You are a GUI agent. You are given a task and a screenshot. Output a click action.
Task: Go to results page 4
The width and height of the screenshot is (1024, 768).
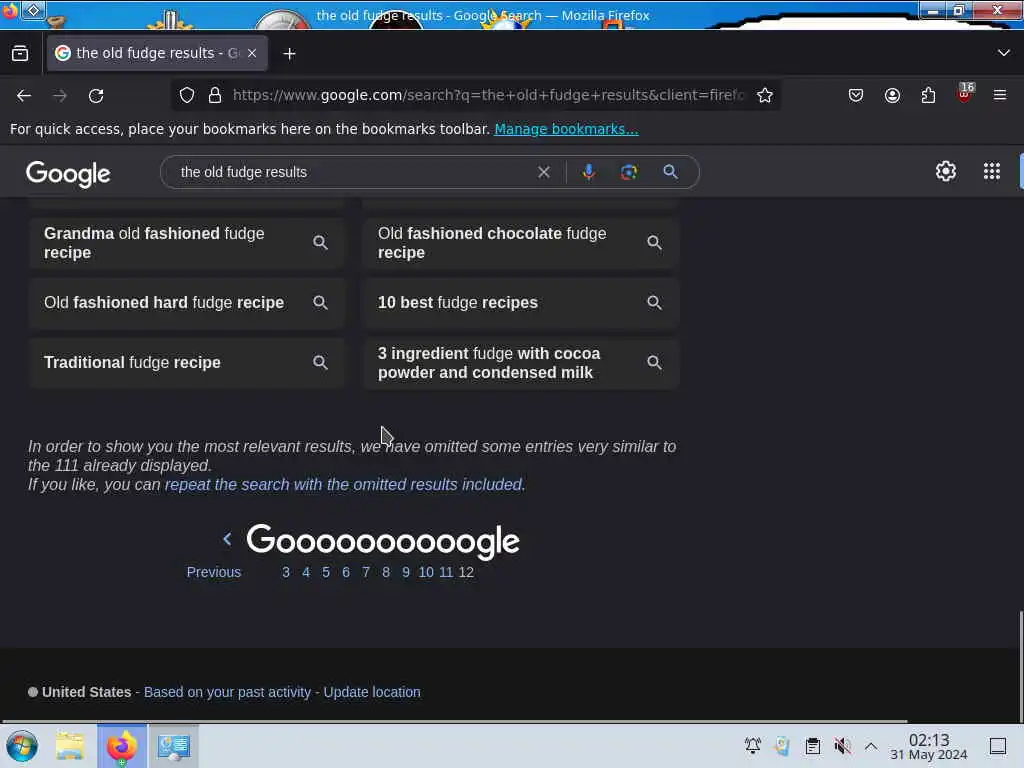pyautogui.click(x=306, y=572)
